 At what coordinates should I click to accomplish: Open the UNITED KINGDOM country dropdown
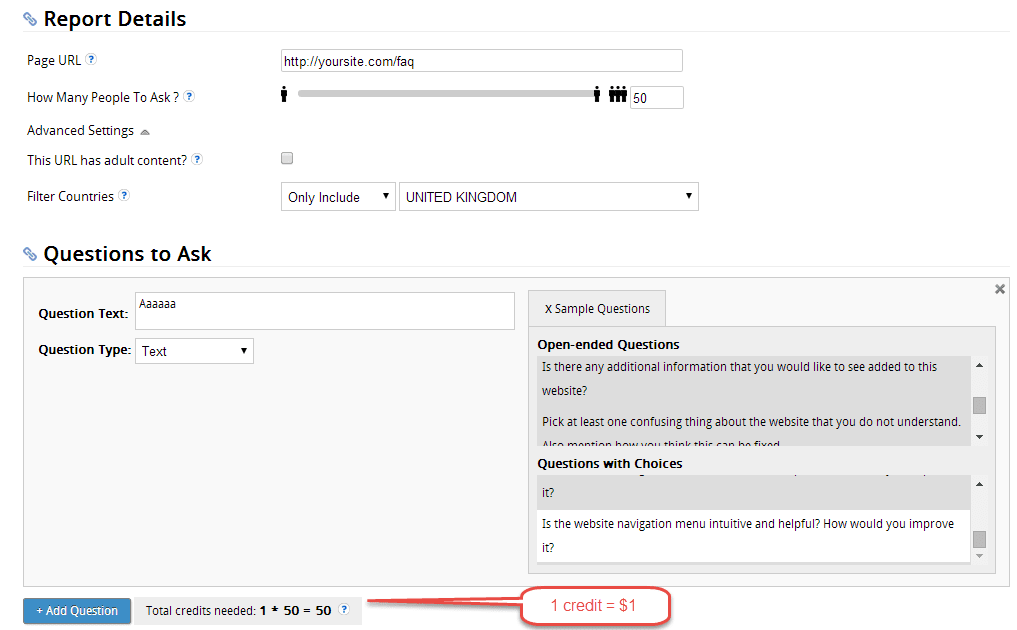(548, 196)
